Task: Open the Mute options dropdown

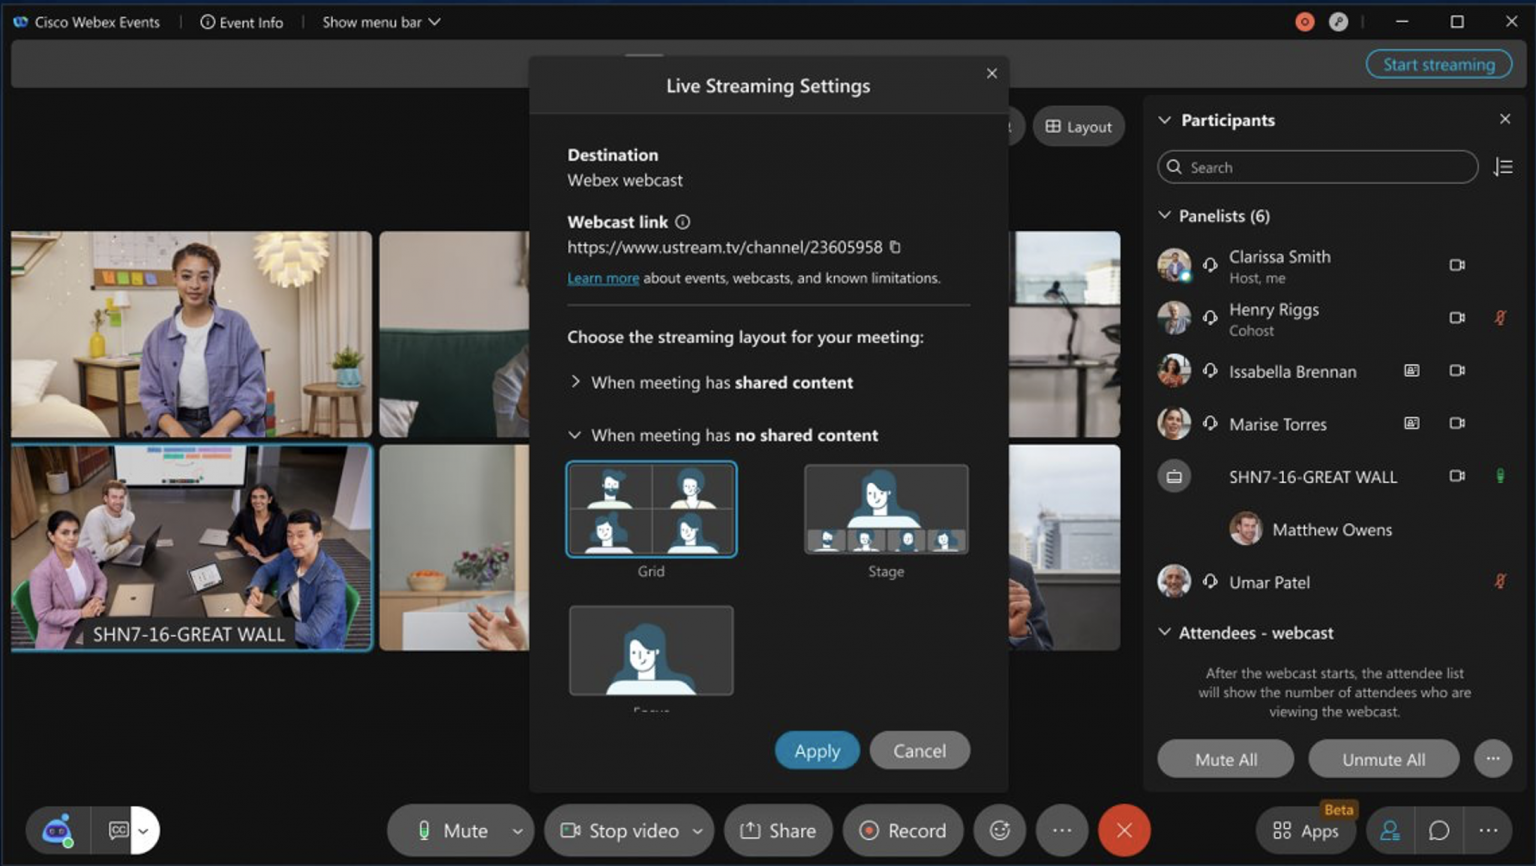Action: tap(518, 830)
